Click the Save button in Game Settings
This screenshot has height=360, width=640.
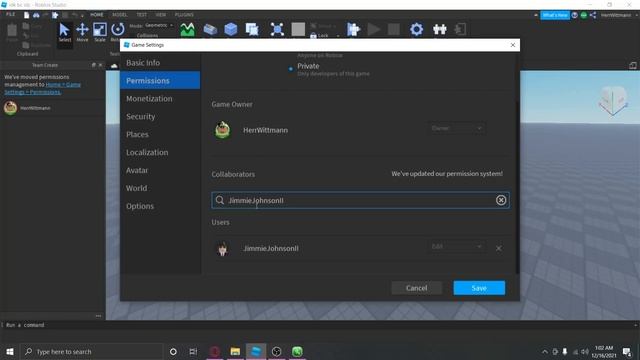click(x=479, y=288)
